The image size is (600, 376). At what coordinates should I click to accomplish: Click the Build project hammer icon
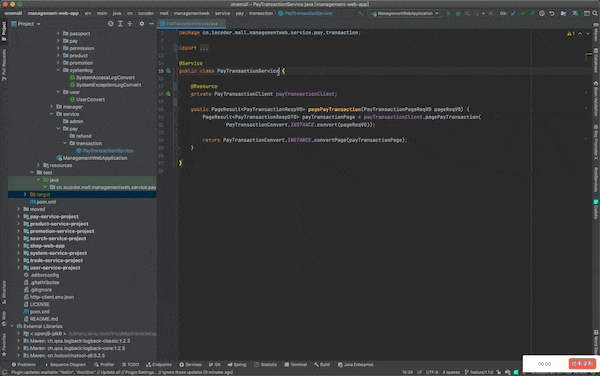click(360, 13)
